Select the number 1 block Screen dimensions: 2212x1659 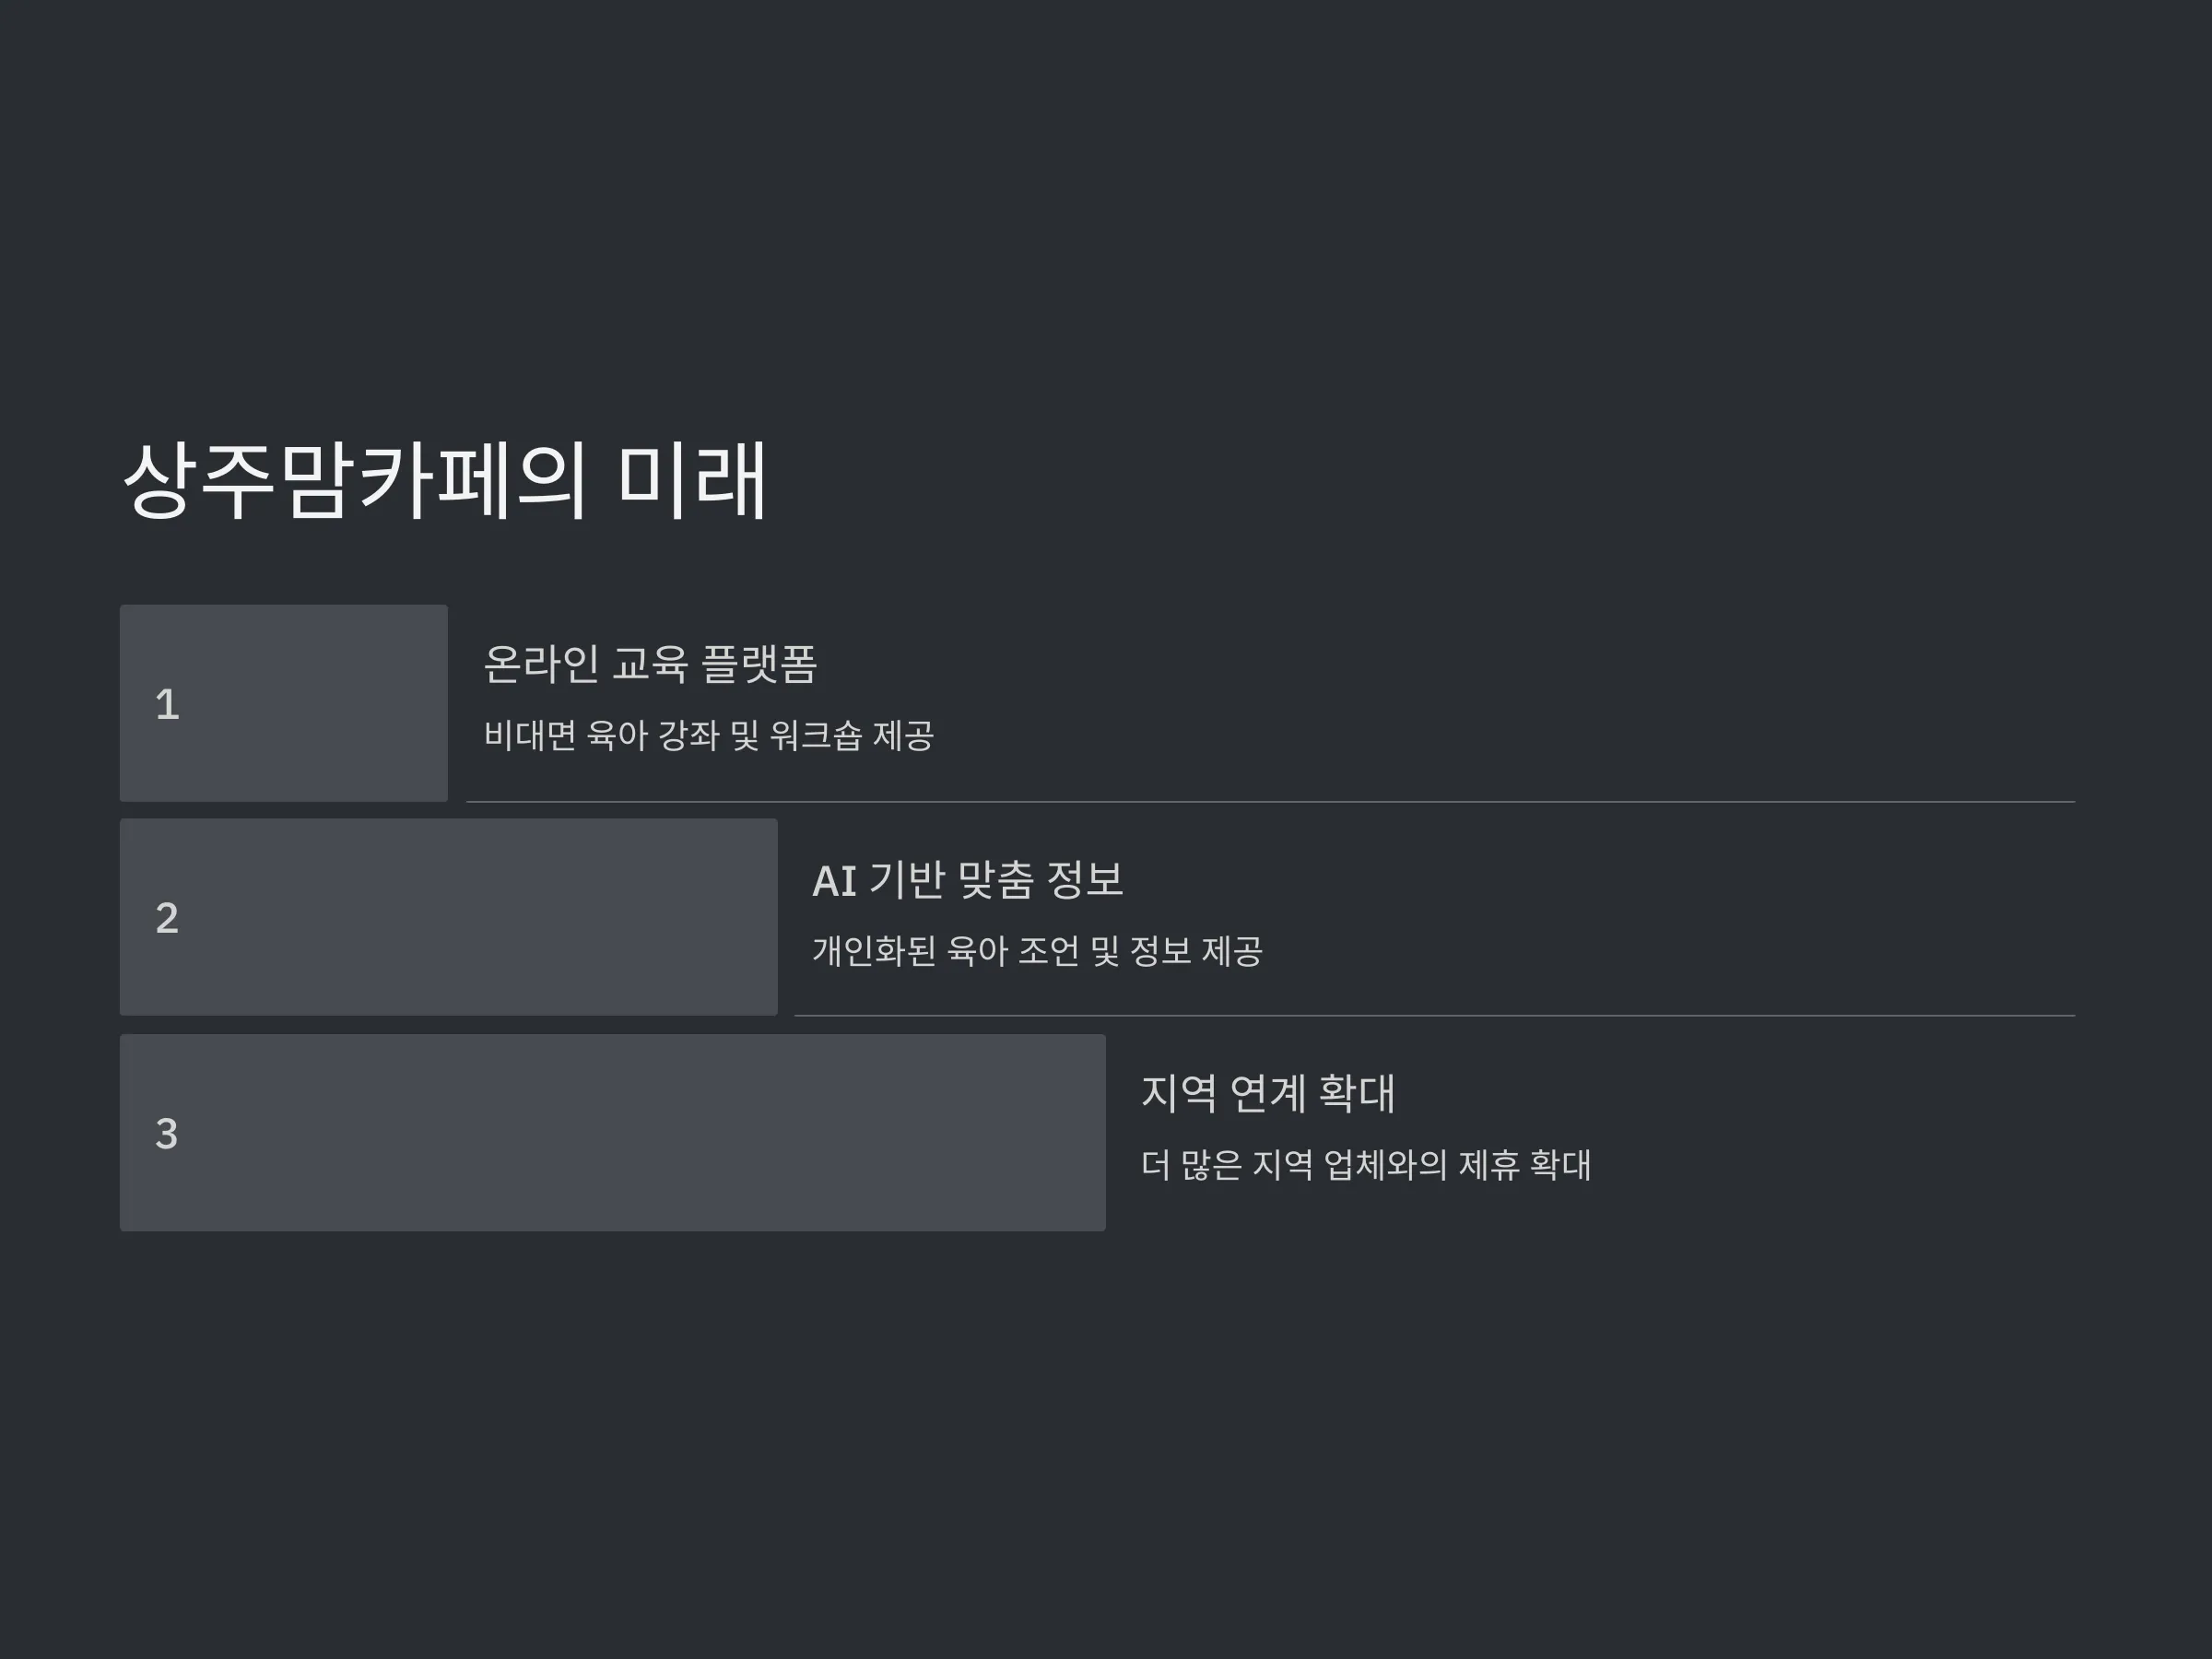284,703
